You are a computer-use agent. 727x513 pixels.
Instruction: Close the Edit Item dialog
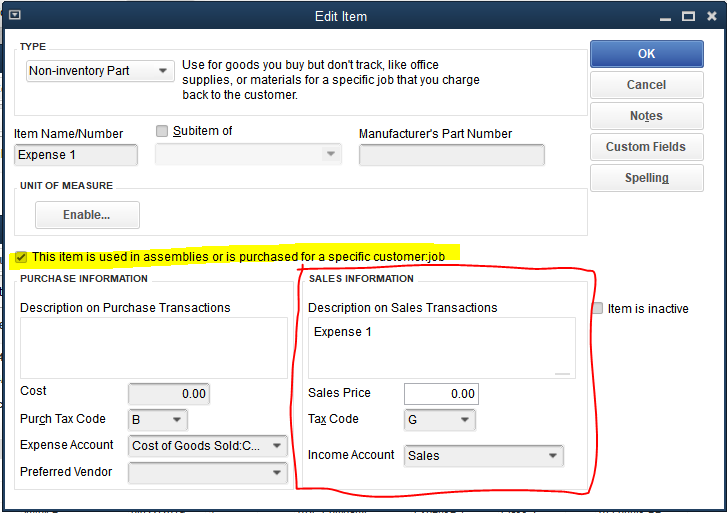pos(711,16)
